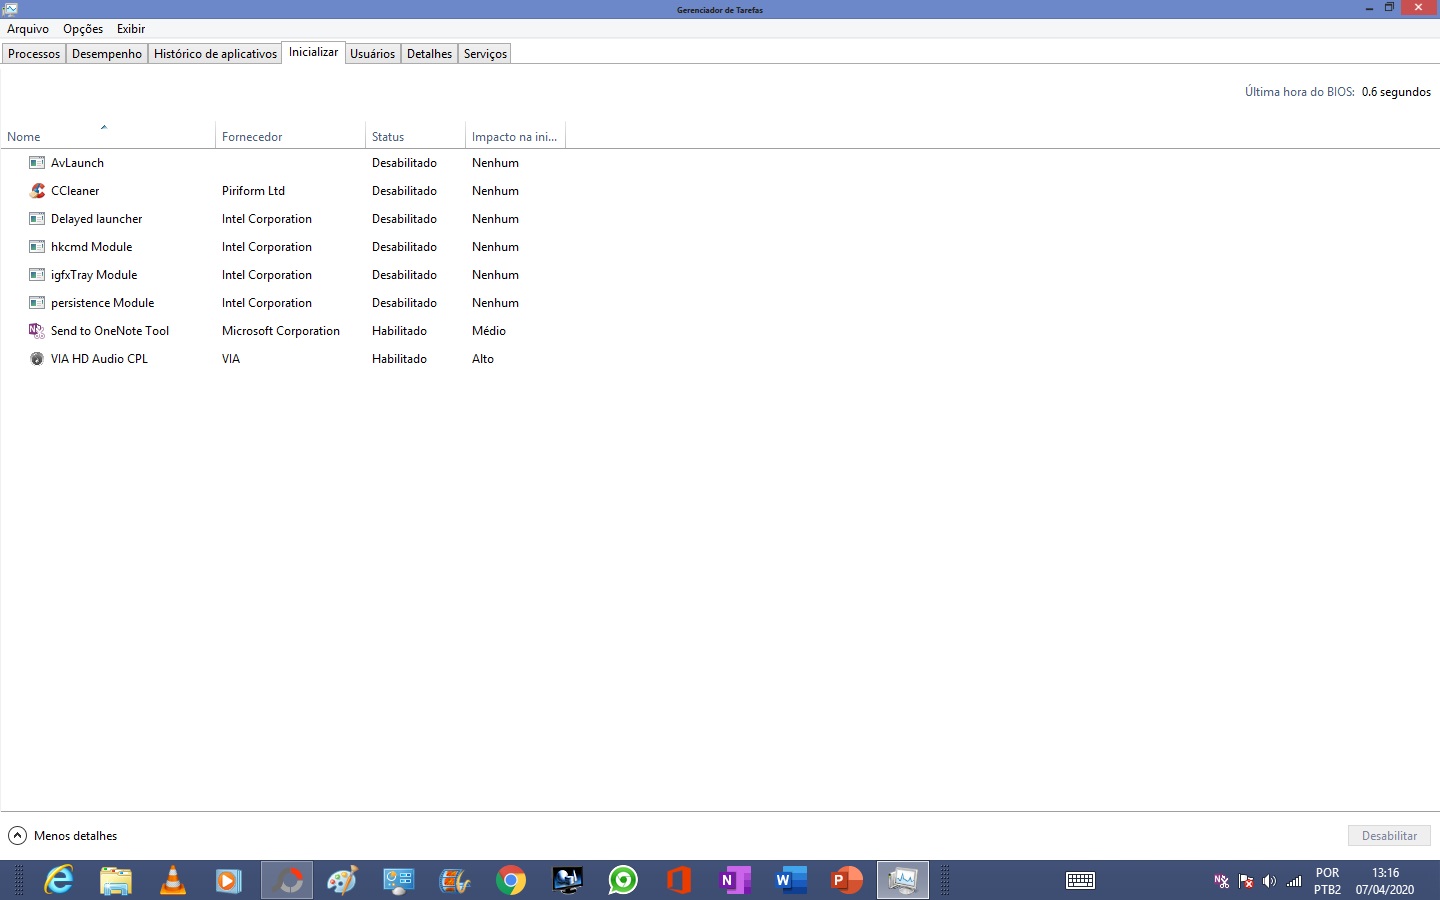Select the CCleaner row name
Screen dimensions: 1440x900
75,191
